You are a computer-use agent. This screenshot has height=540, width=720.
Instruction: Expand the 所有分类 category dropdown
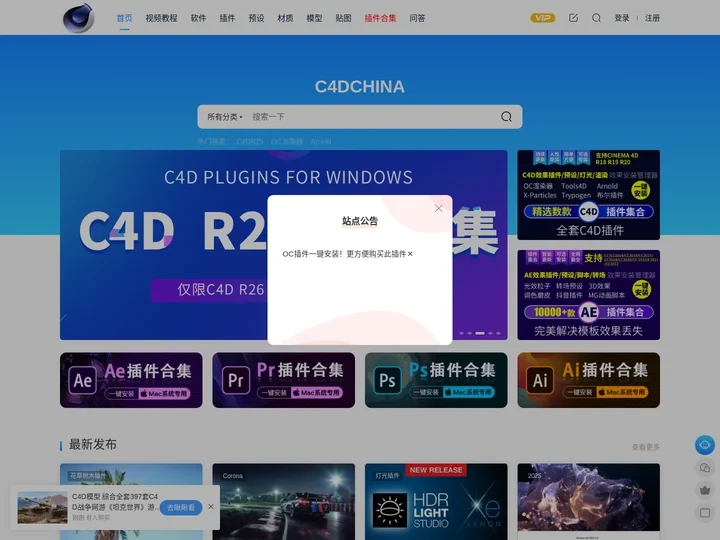coord(225,117)
